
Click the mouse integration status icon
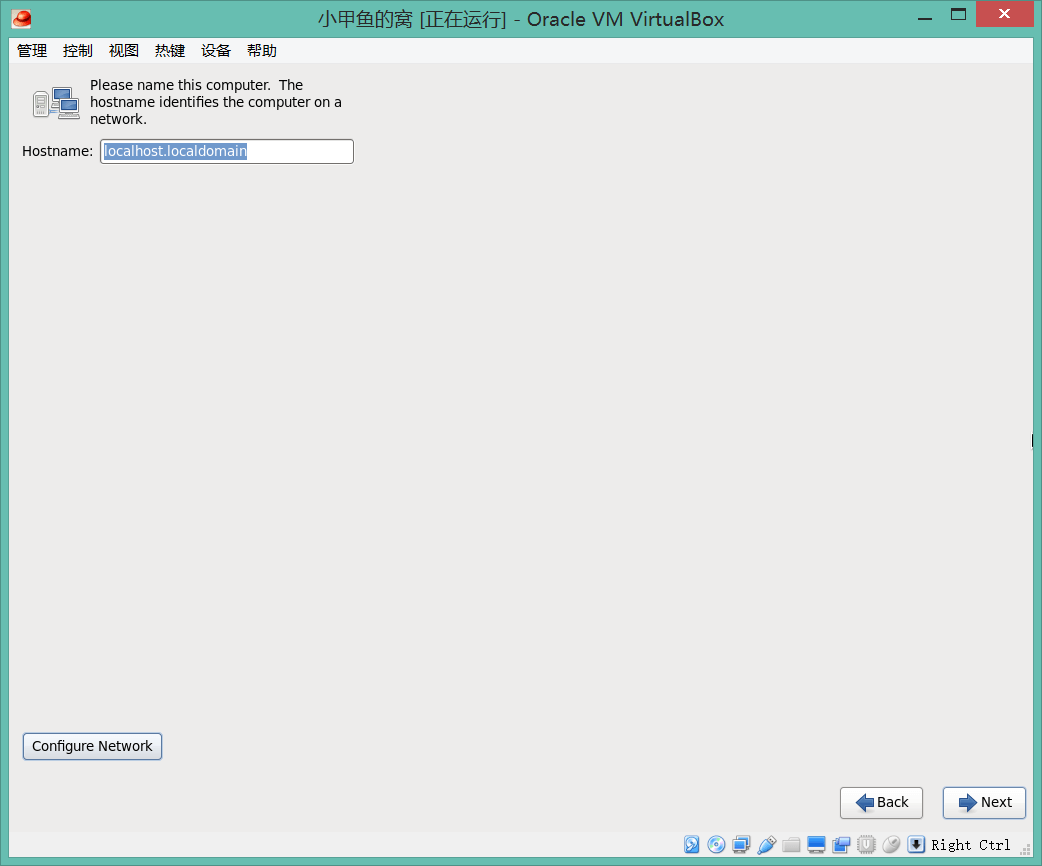(891, 845)
